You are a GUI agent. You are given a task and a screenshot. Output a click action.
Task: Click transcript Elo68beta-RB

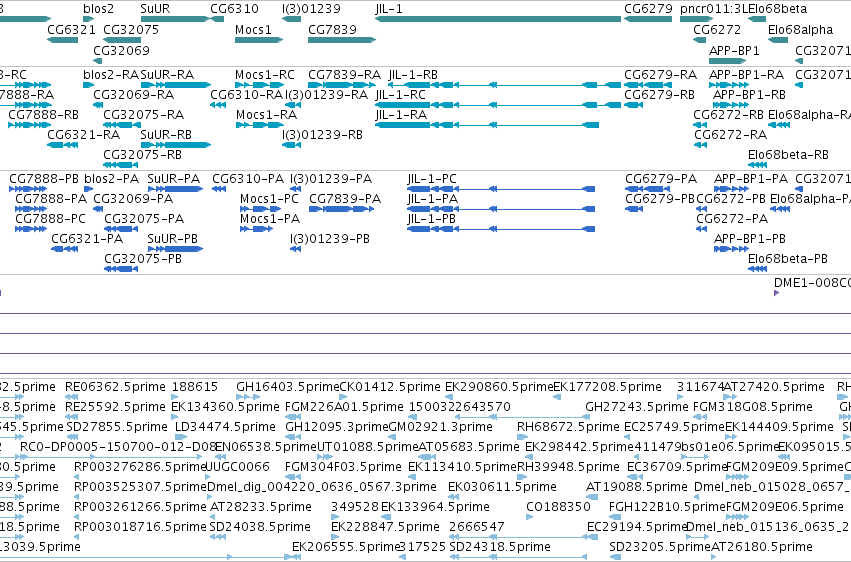point(788,155)
